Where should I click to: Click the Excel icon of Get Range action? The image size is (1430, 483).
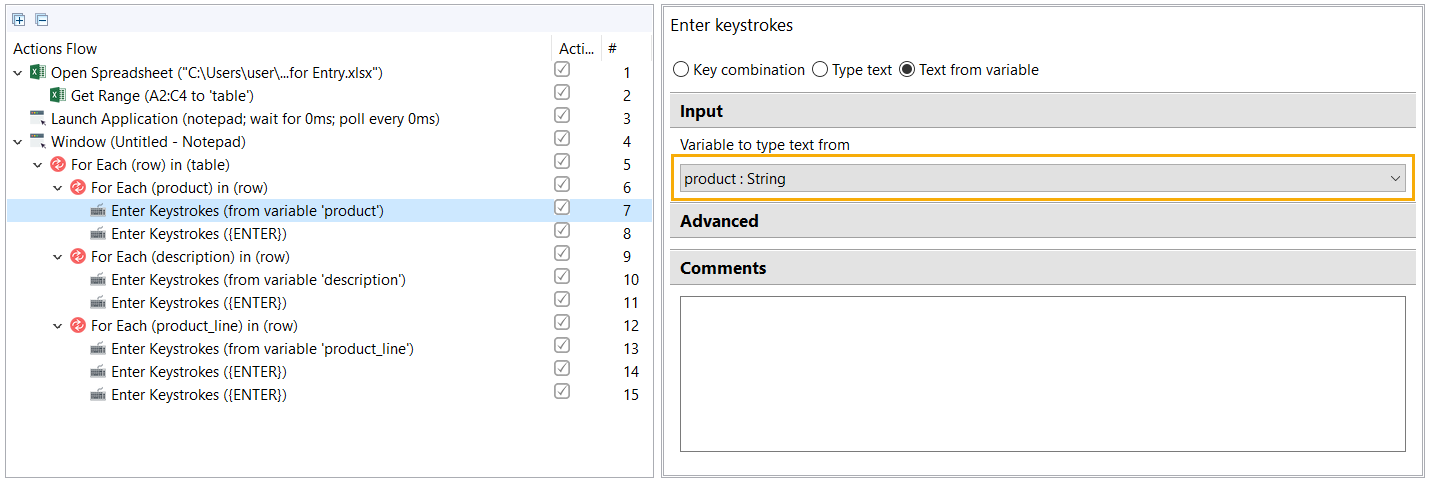click(x=58, y=96)
